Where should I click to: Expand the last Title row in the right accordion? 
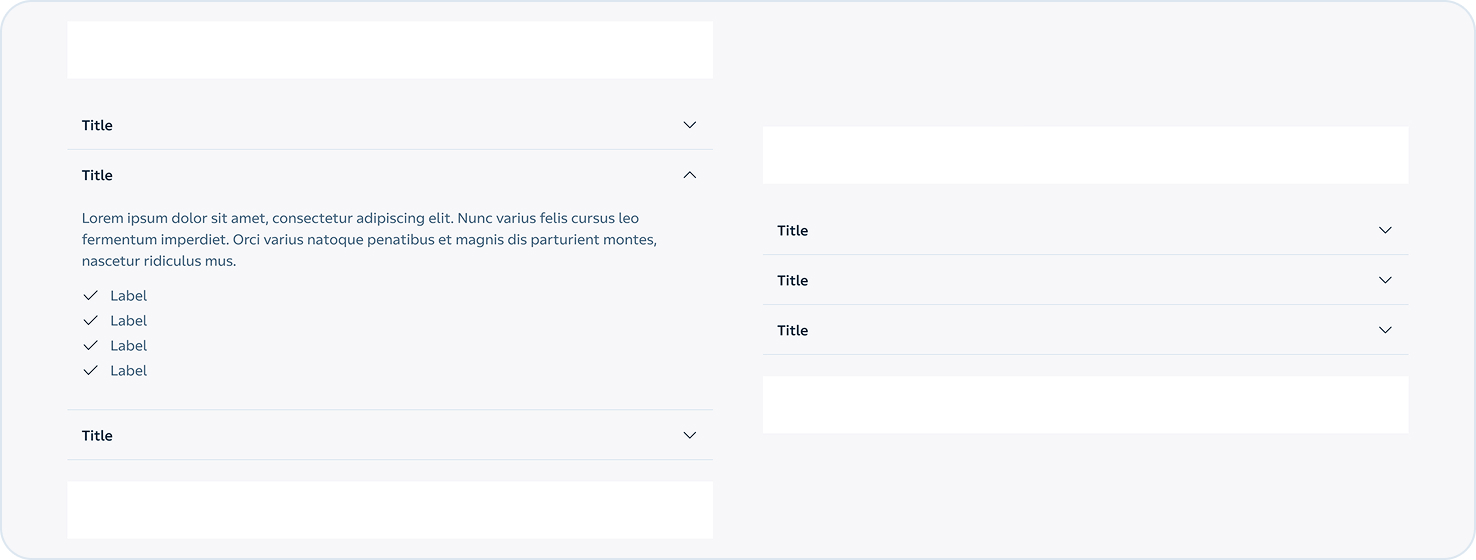1085,330
